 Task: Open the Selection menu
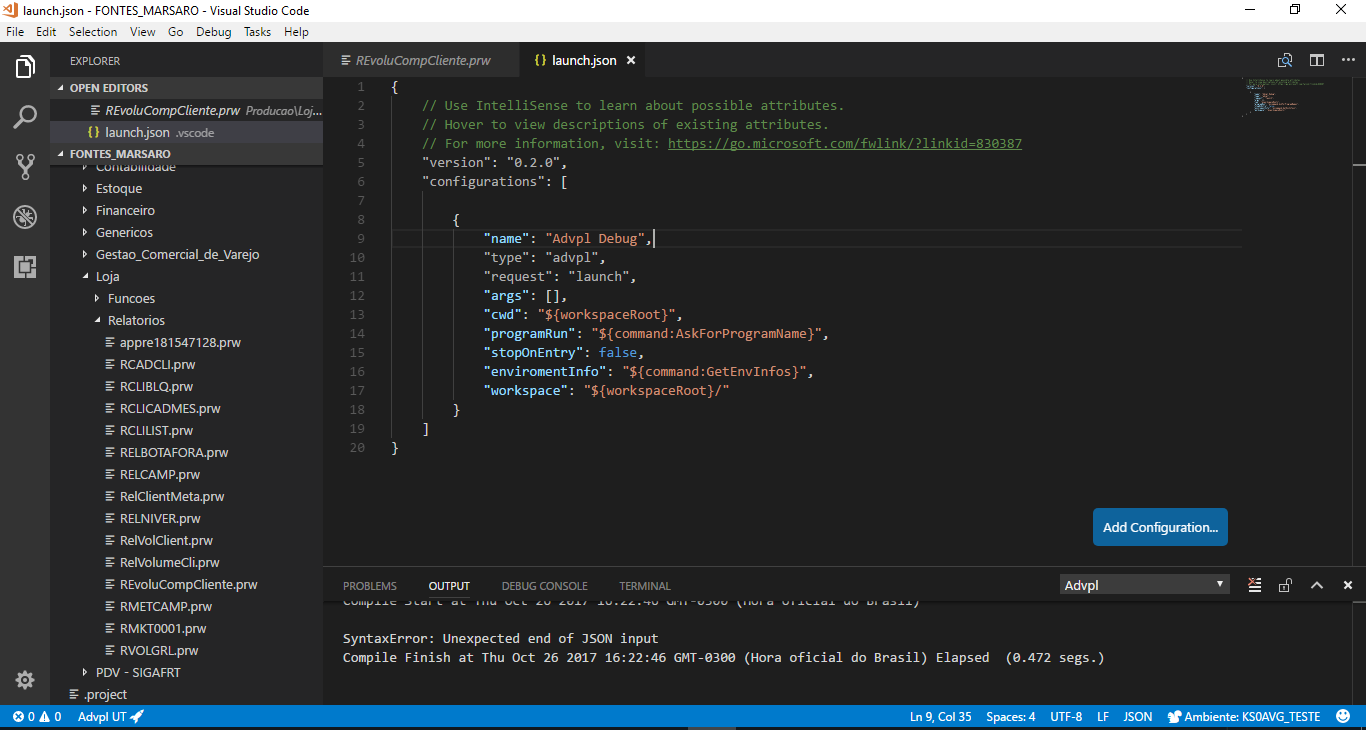point(93,32)
